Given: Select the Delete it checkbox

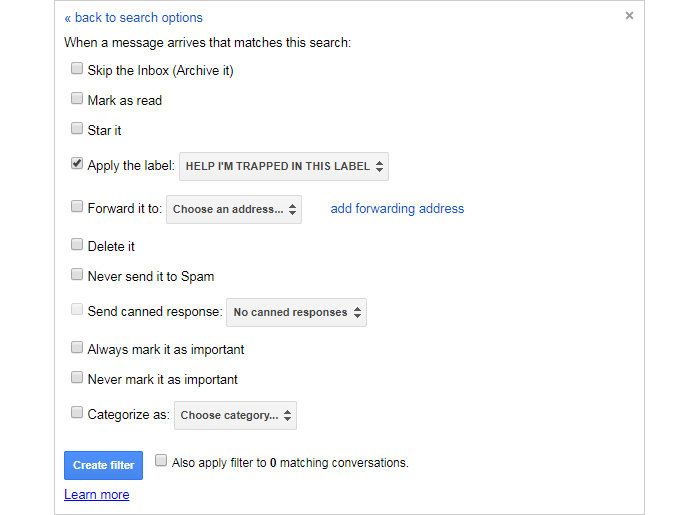Looking at the screenshot, I should (77, 245).
